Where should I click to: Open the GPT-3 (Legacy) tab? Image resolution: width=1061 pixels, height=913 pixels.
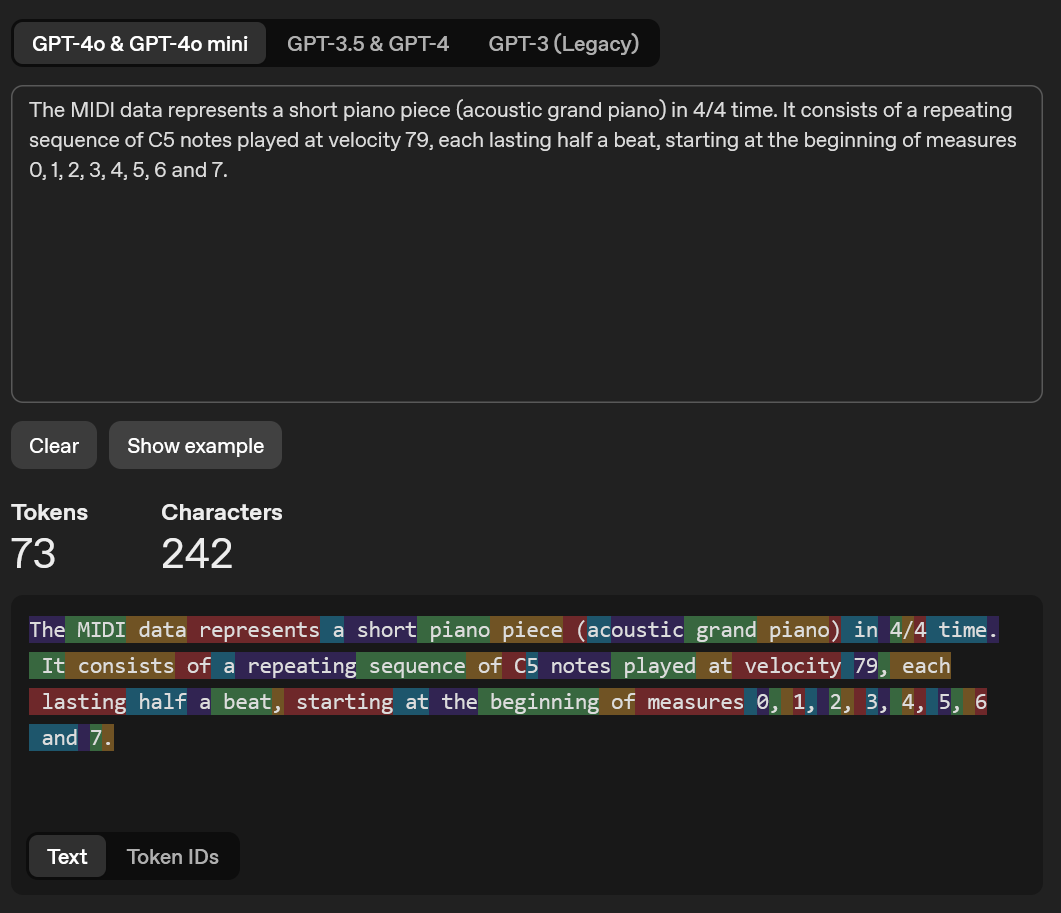pos(563,43)
